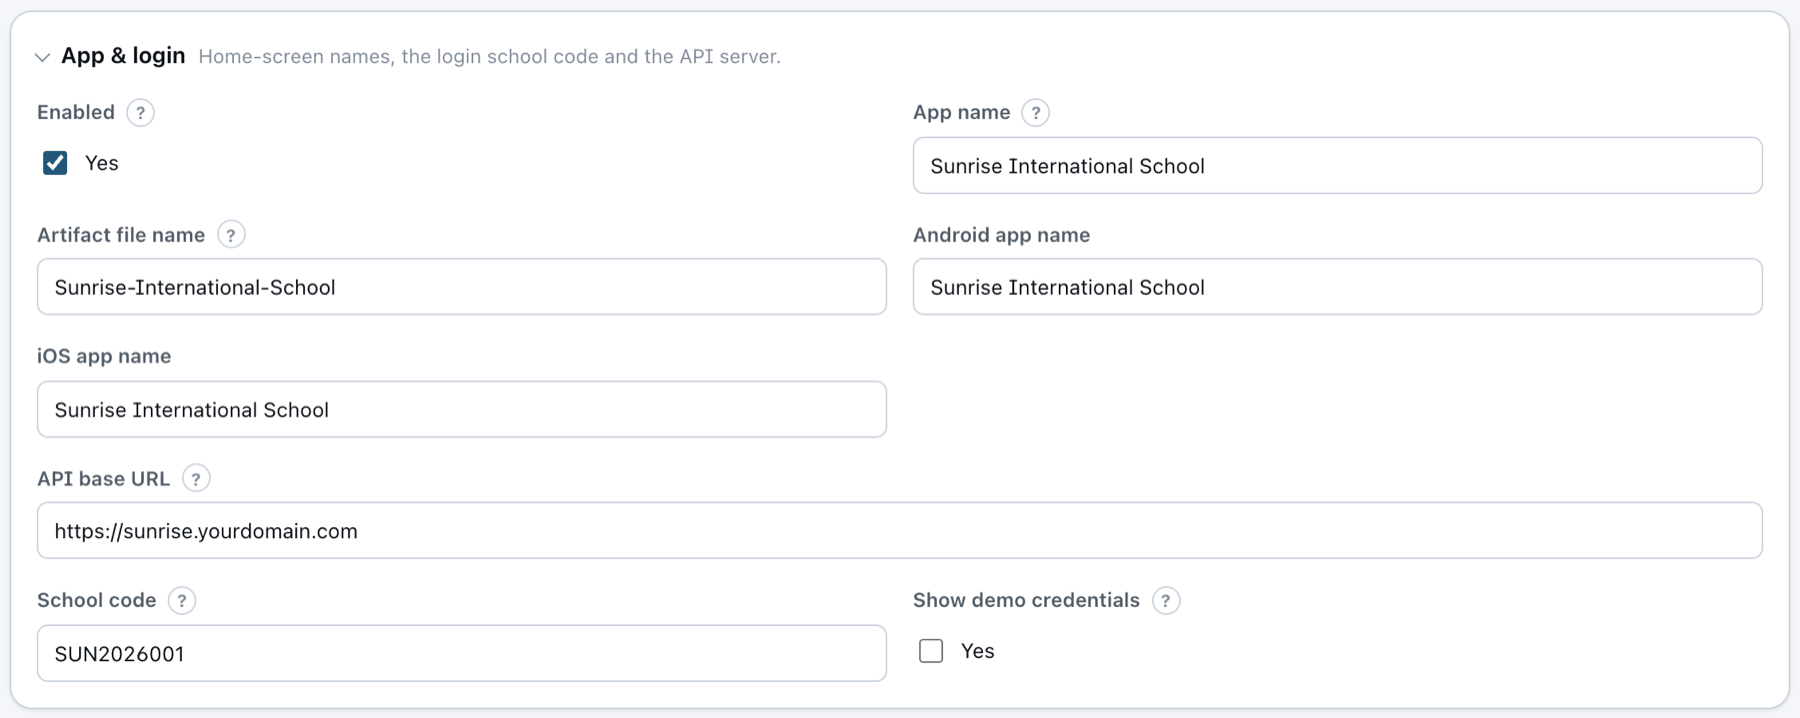Open help icon next to School code
The height and width of the screenshot is (718, 1800).
pyautogui.click(x=182, y=601)
